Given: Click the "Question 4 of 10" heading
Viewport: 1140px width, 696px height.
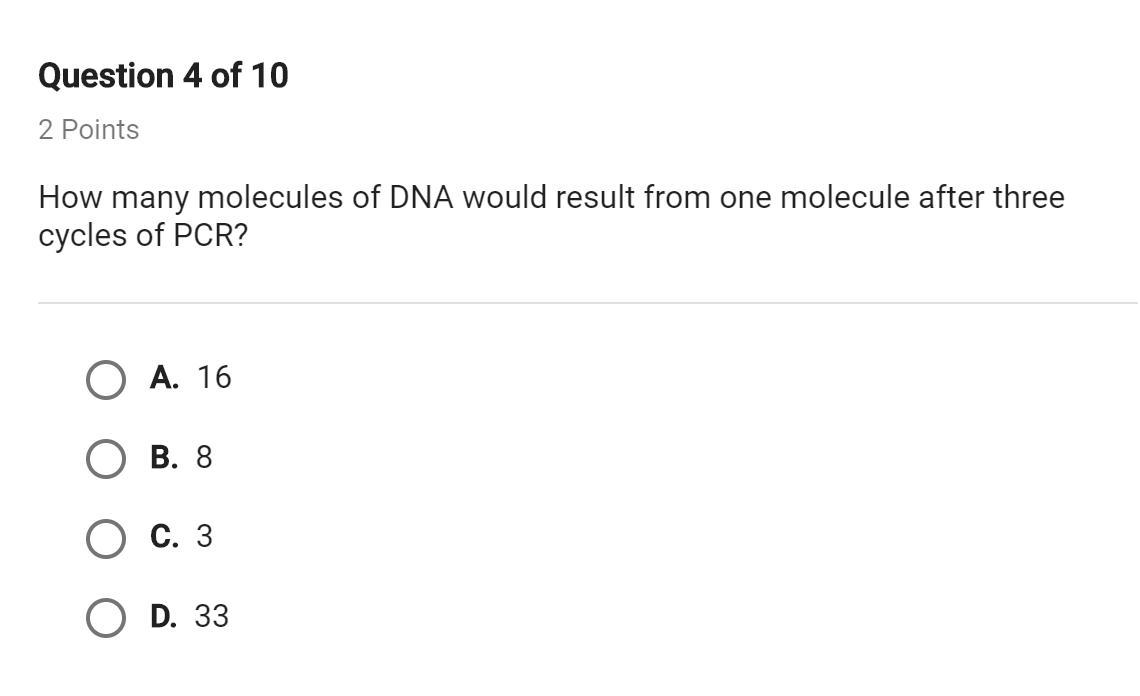Looking at the screenshot, I should [x=163, y=76].
